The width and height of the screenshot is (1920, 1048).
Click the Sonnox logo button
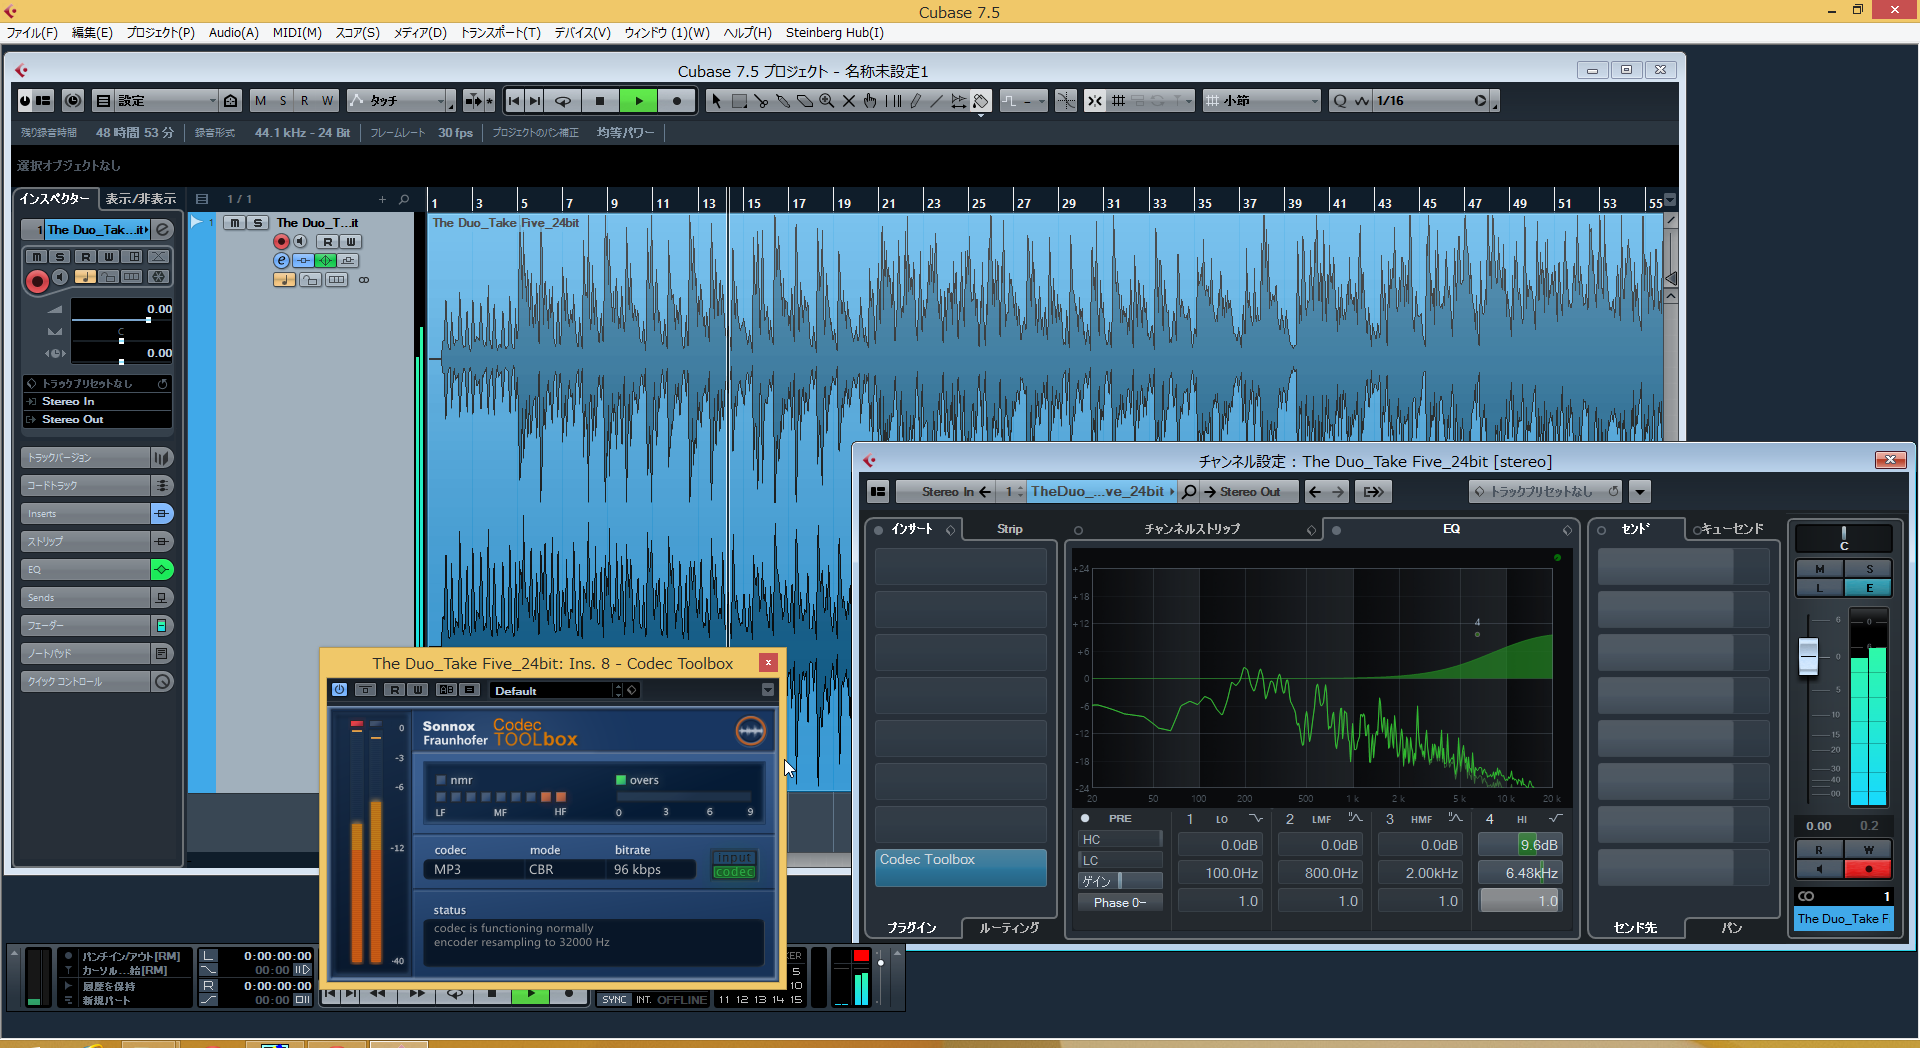[751, 731]
